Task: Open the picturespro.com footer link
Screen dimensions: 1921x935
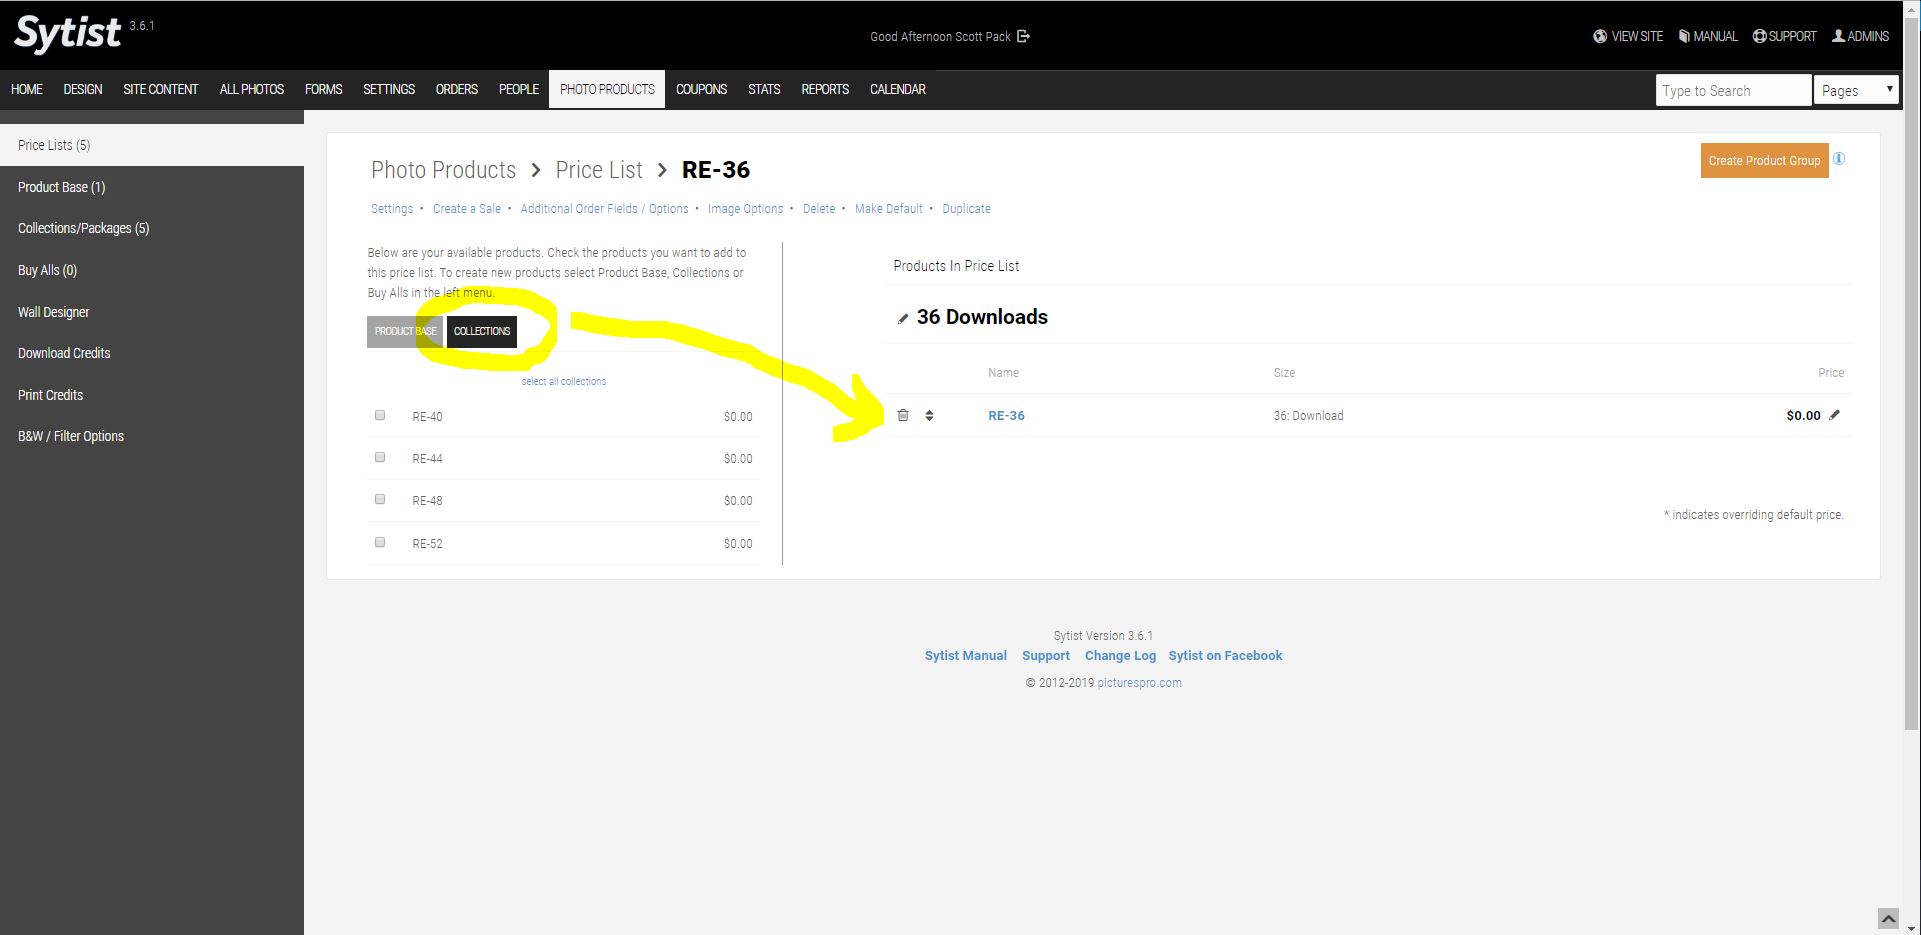Action: tap(1139, 683)
